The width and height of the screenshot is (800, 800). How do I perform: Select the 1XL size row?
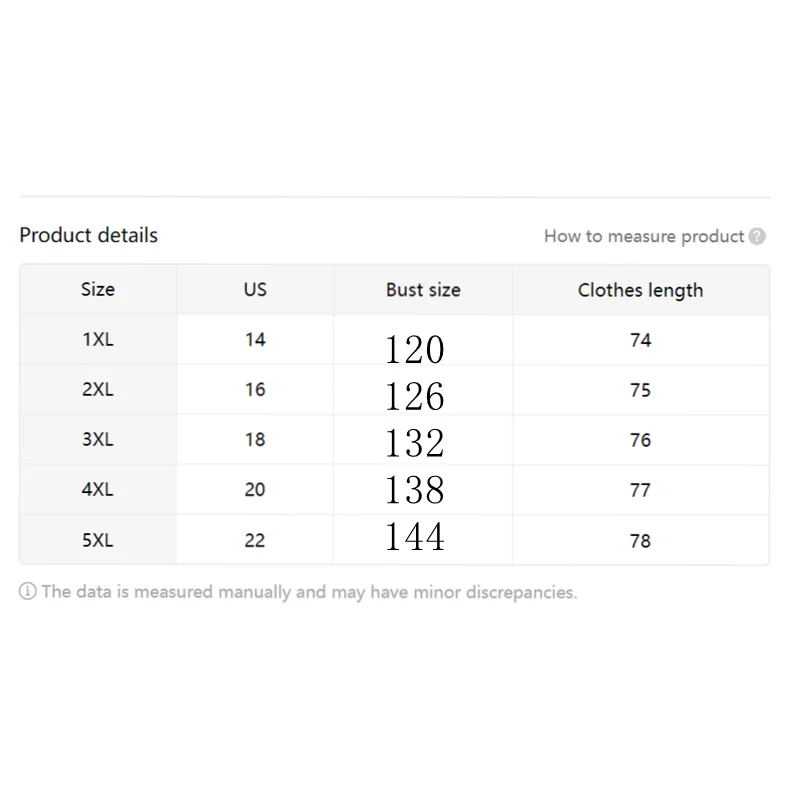[98, 339]
